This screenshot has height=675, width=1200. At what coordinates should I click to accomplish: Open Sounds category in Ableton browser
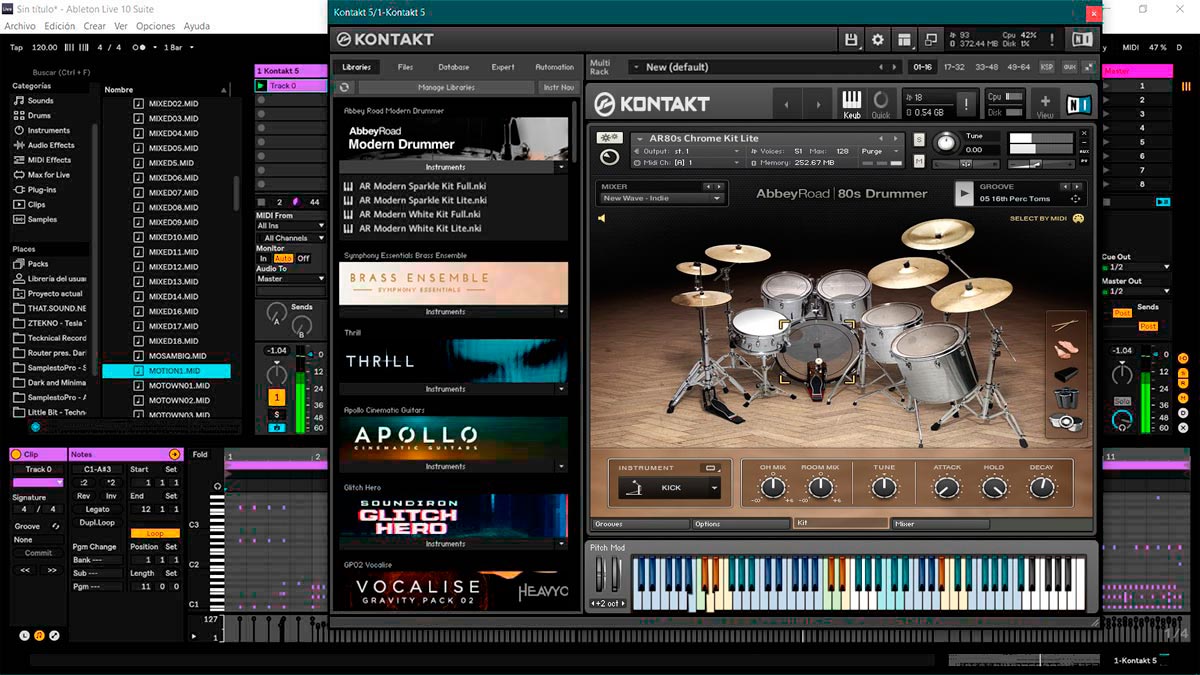coord(40,101)
